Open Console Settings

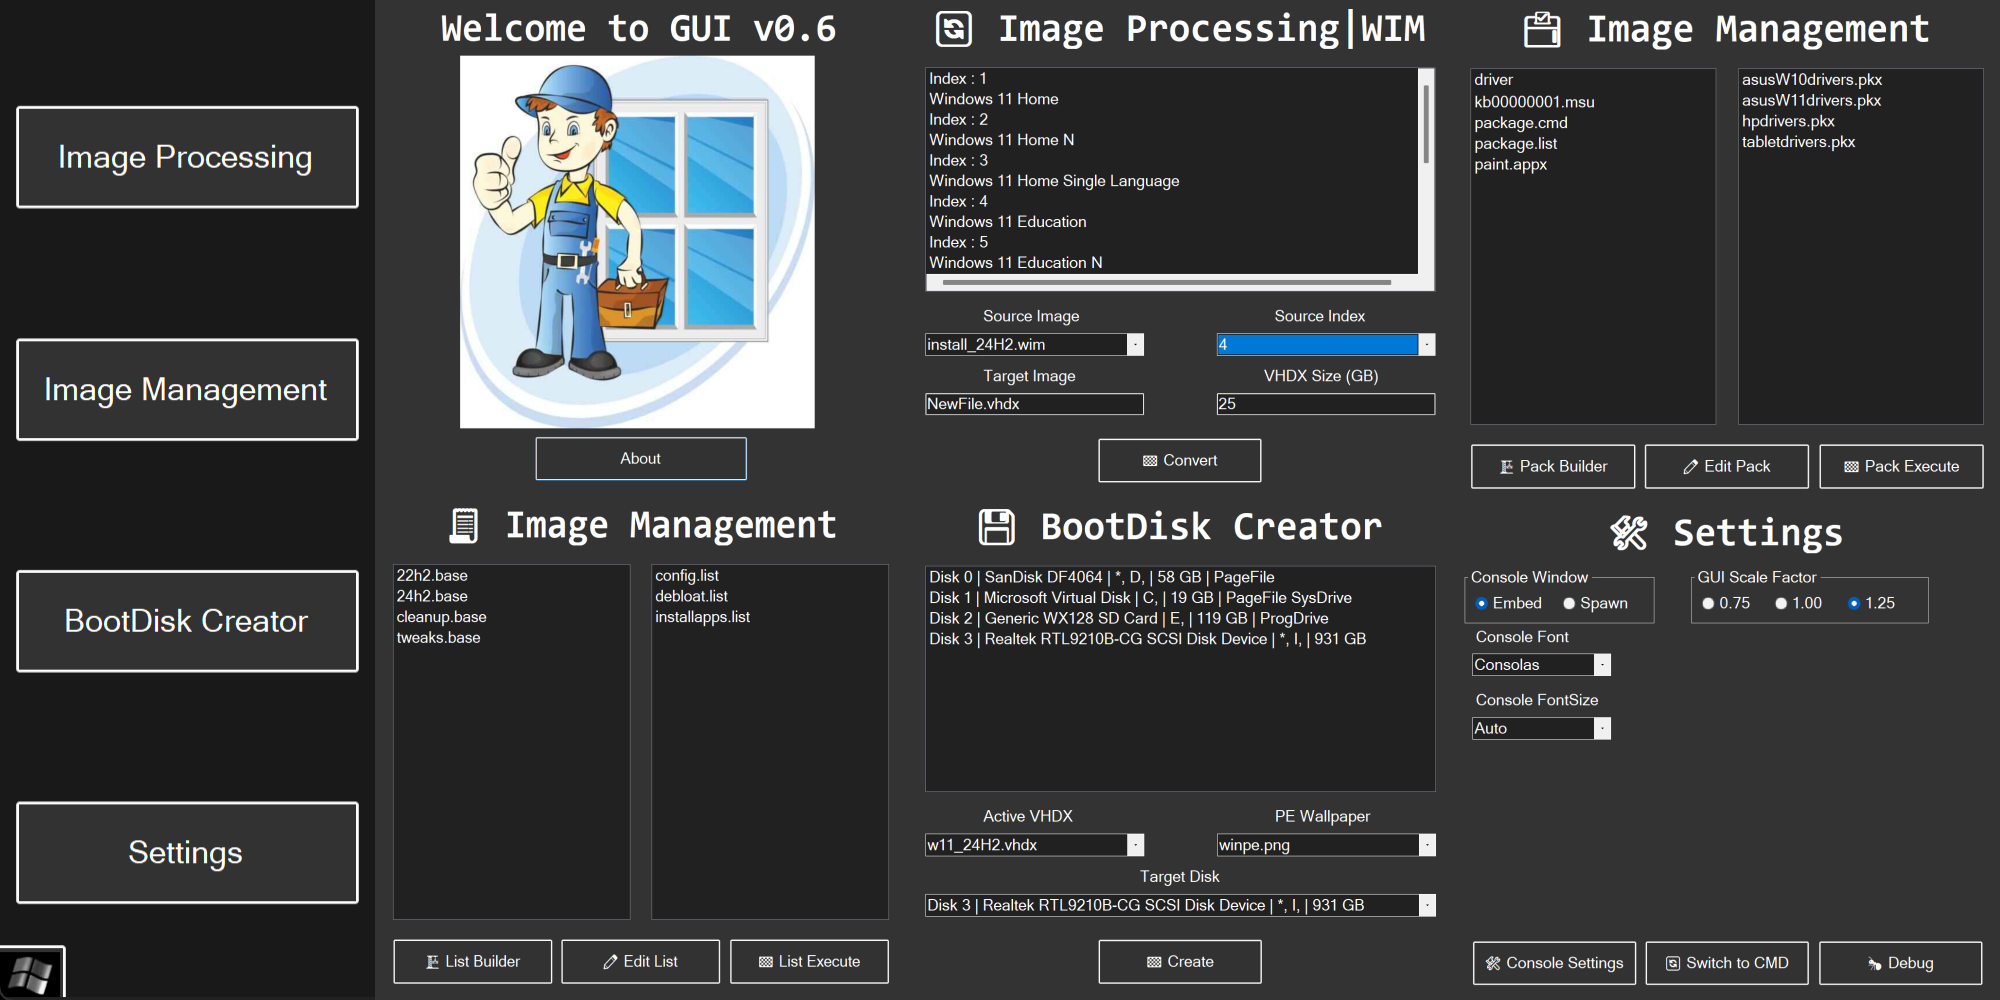pos(1555,963)
